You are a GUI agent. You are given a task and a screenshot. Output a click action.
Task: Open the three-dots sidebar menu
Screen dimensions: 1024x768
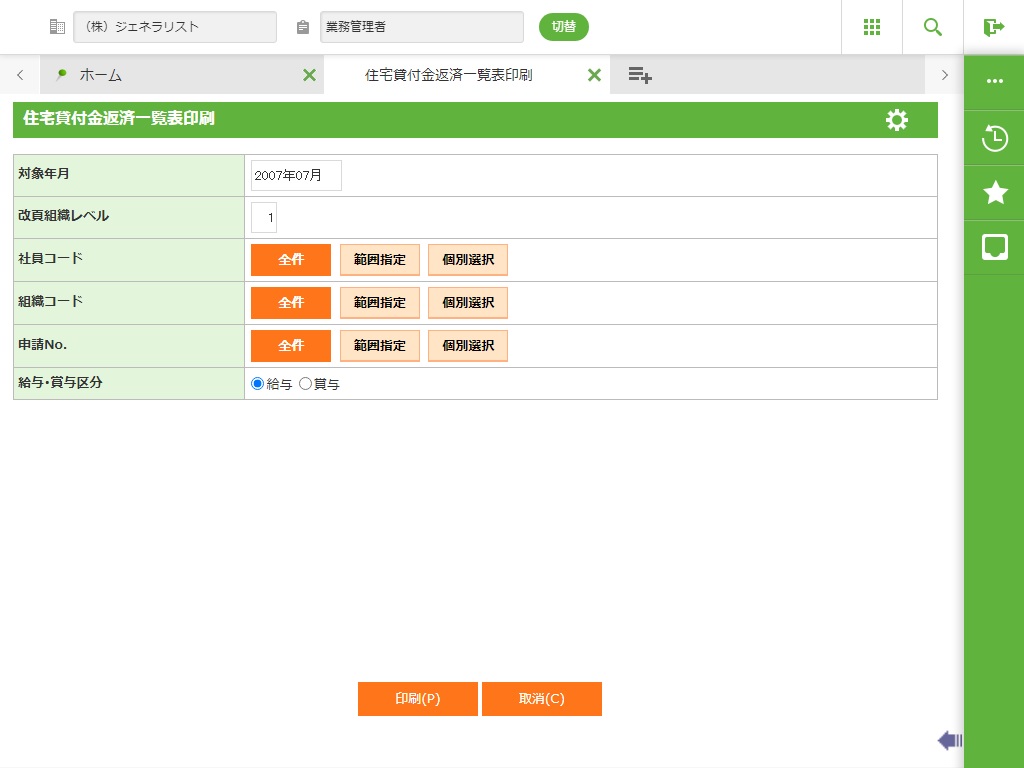tap(995, 82)
